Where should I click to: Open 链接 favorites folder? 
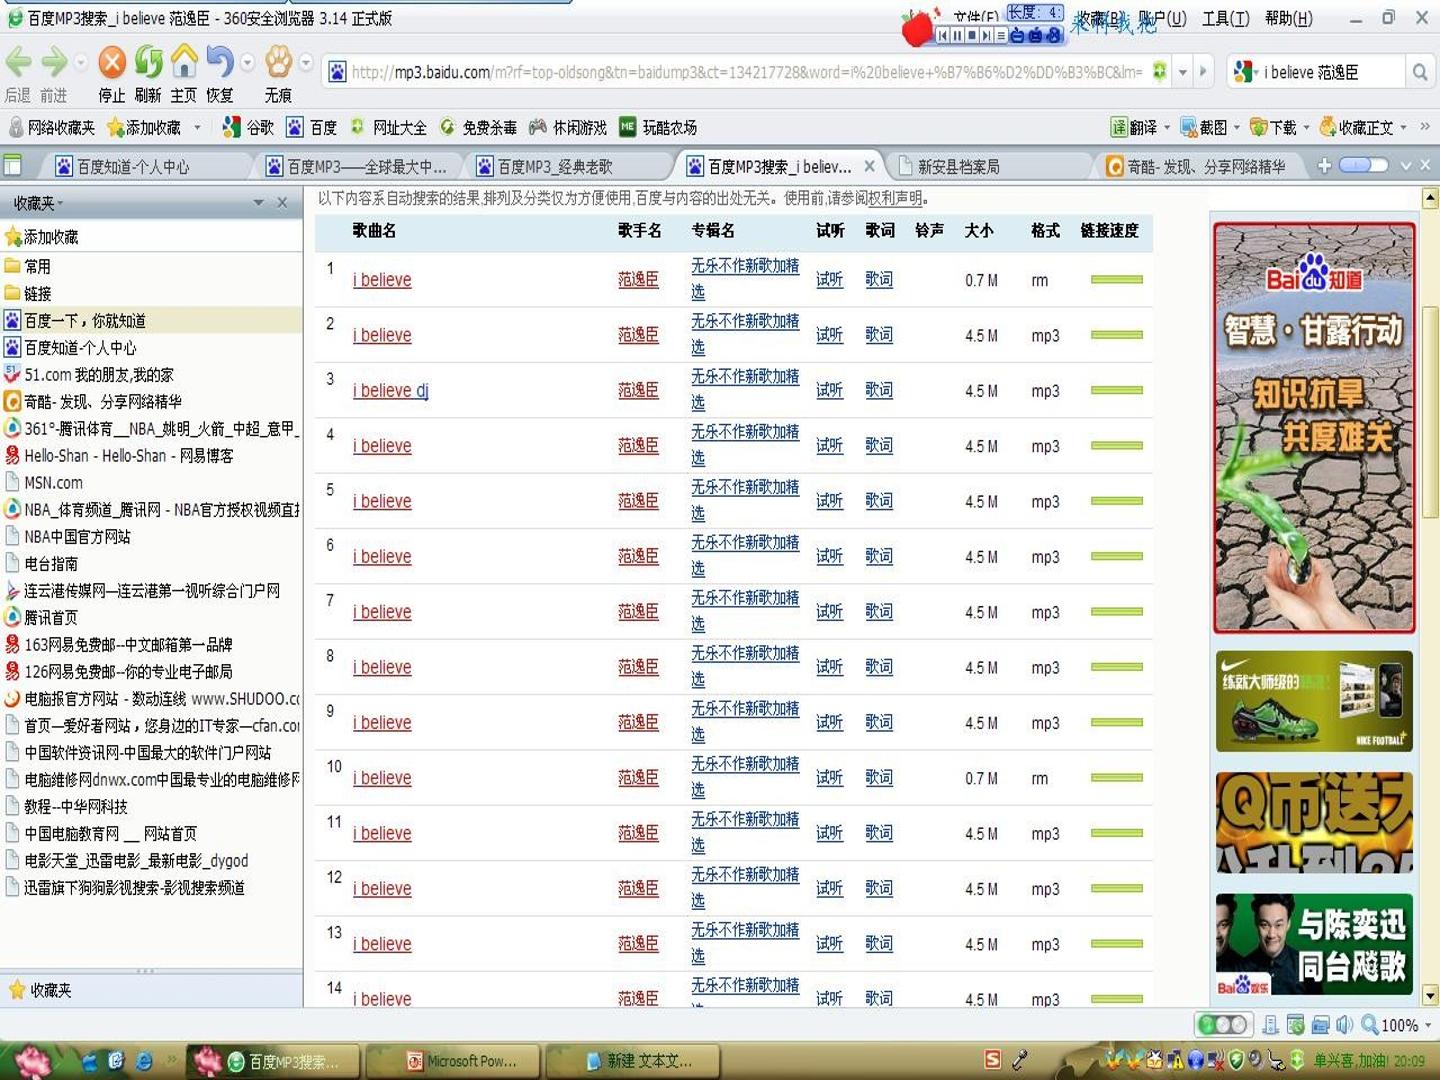(x=28, y=293)
